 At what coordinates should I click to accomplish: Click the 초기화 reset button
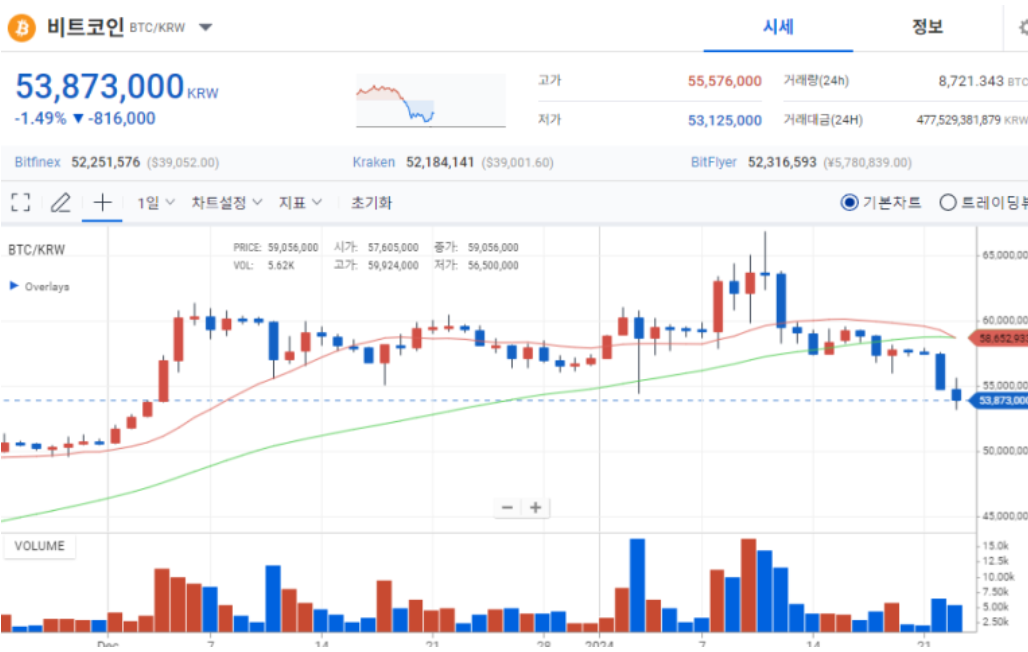pyautogui.click(x=371, y=203)
